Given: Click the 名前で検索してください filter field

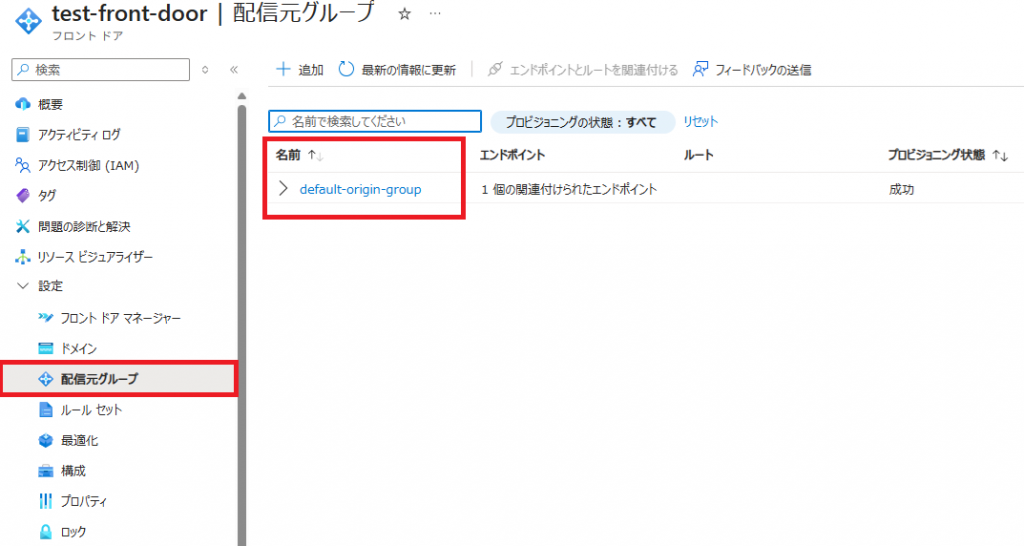Looking at the screenshot, I should [375, 121].
